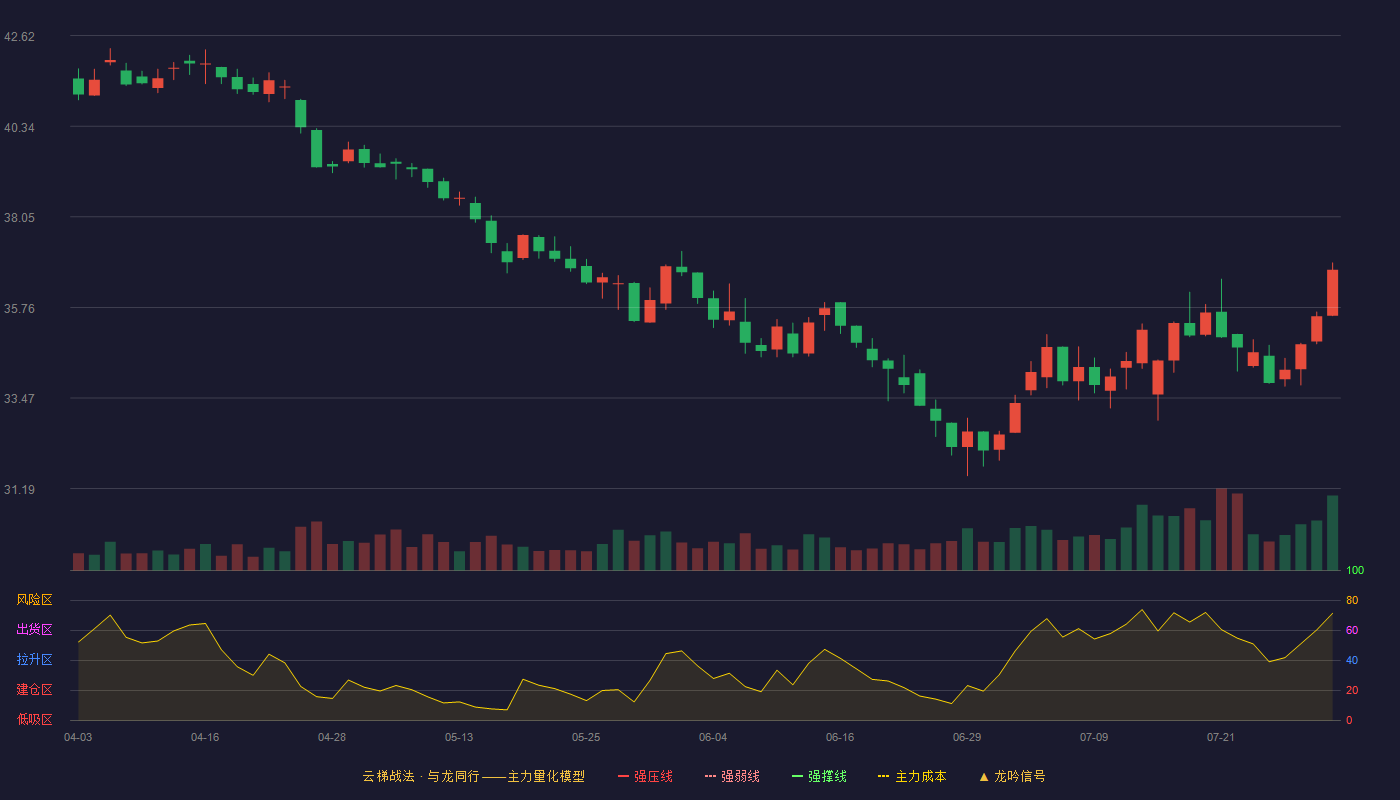The image size is (1400, 800).
Task: Click the 07-09 date label
Action: [1094, 737]
